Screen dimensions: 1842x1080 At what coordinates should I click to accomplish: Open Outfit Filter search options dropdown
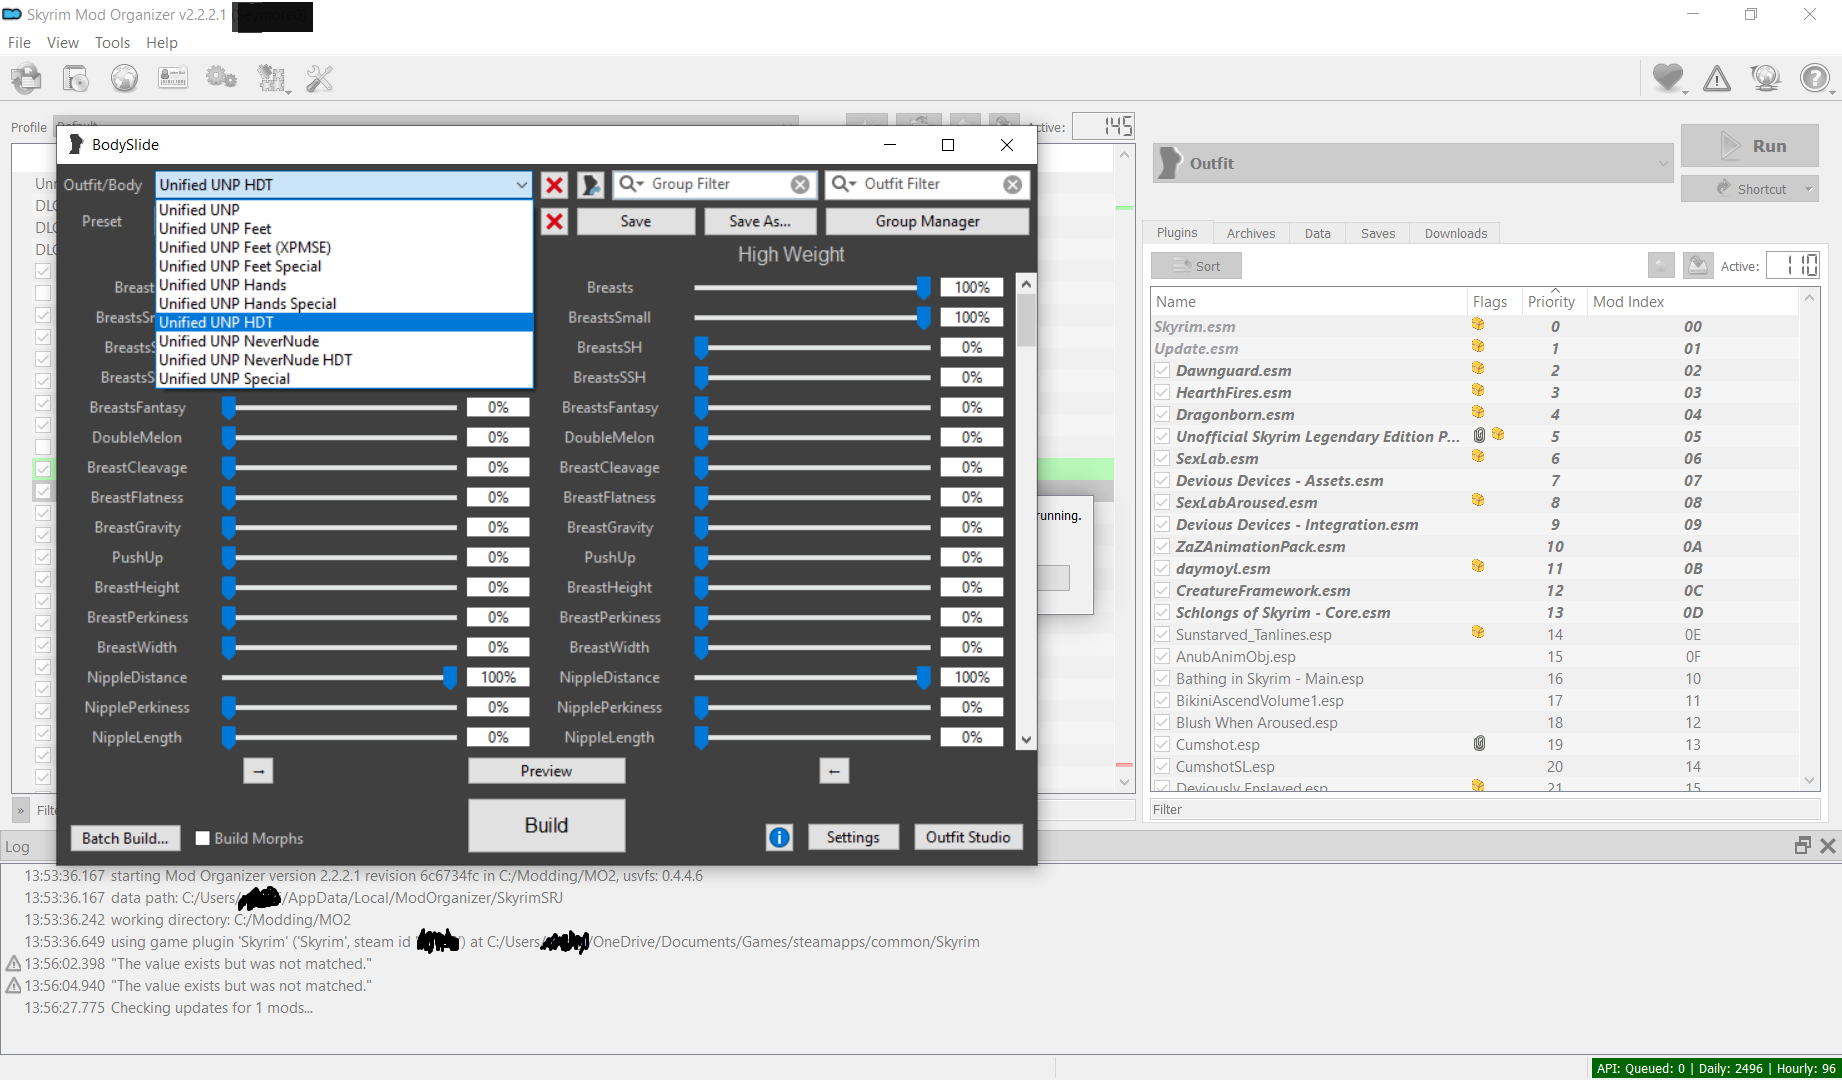click(x=844, y=184)
